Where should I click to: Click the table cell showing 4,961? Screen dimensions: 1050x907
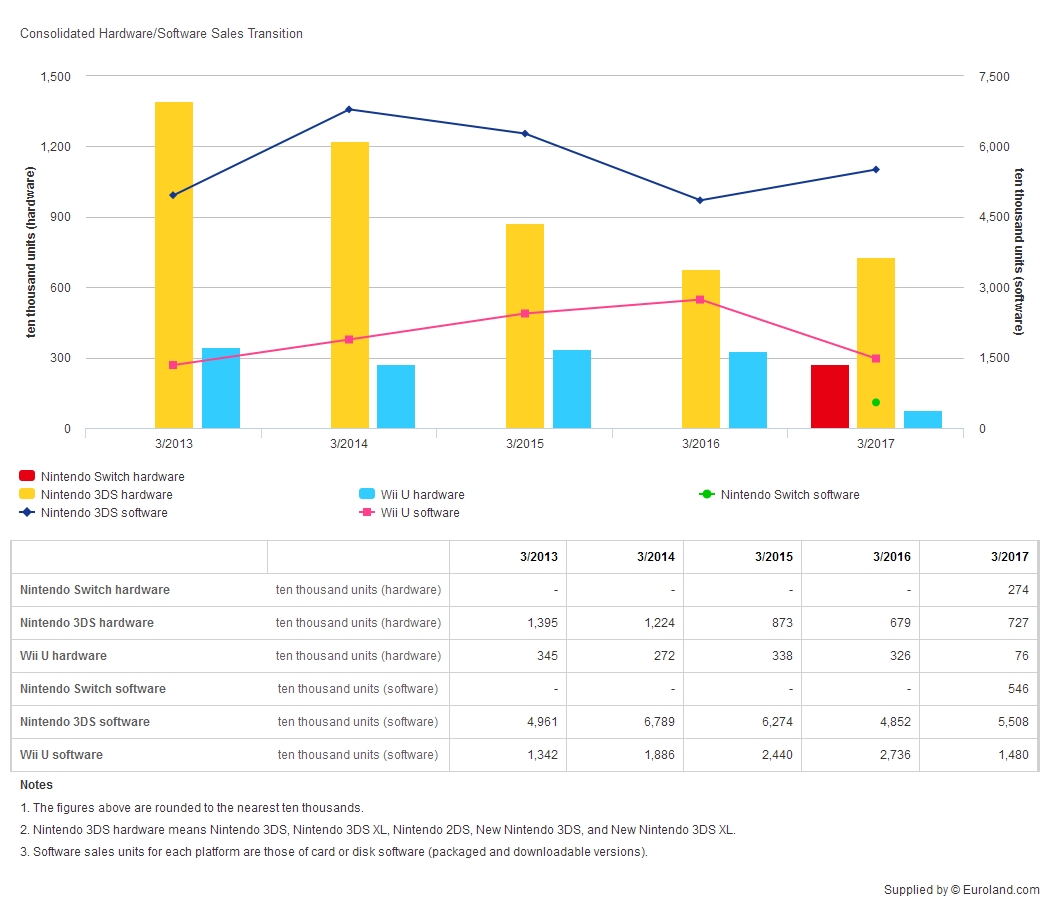coord(508,721)
